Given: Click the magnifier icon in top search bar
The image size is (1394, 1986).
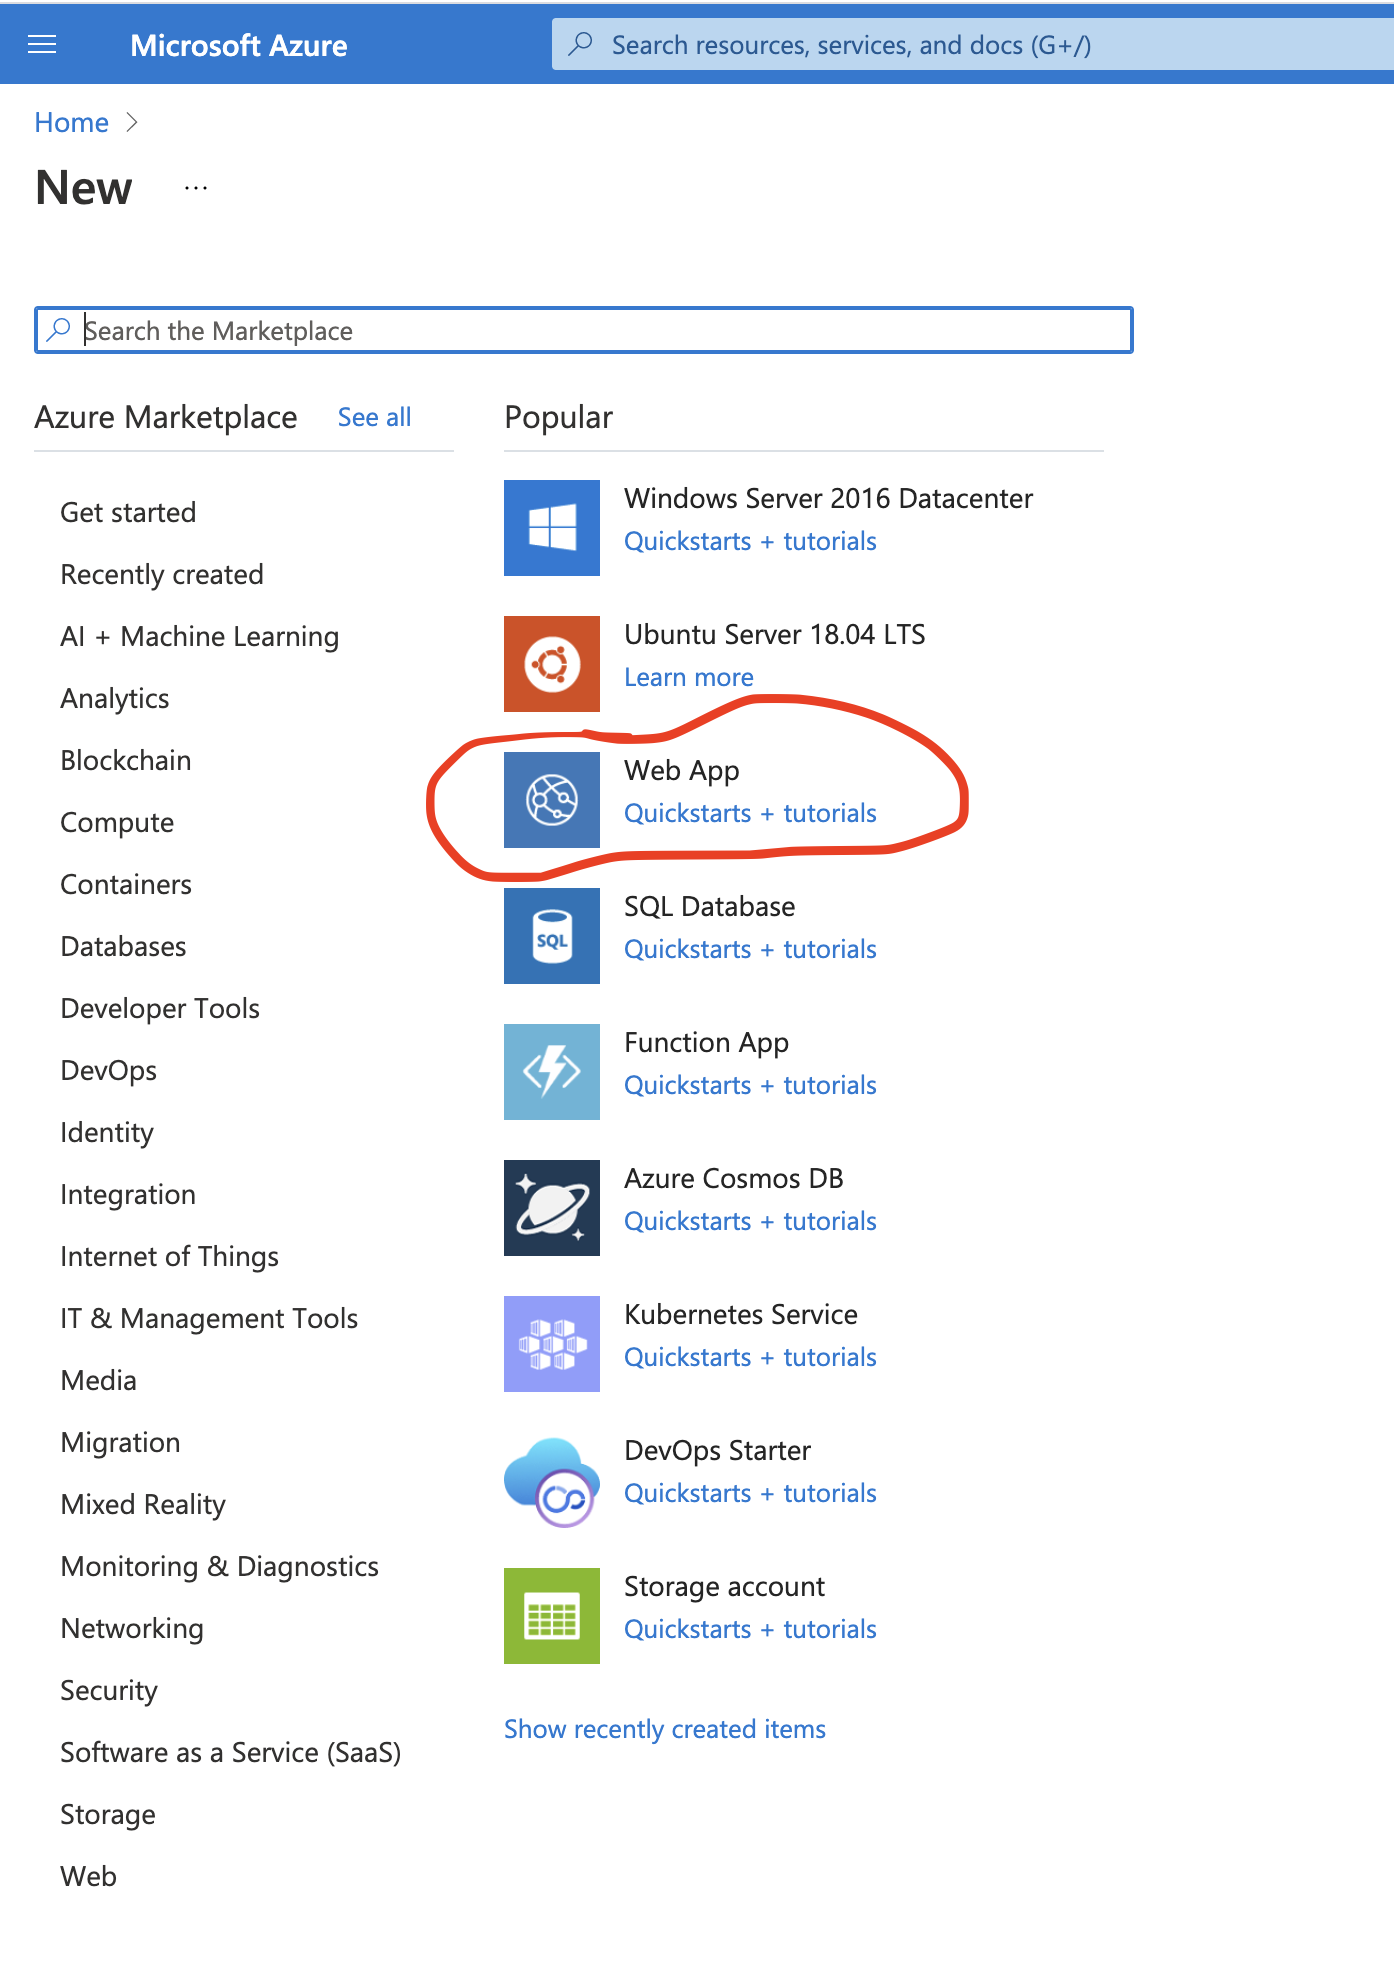Looking at the screenshot, I should click(x=580, y=44).
